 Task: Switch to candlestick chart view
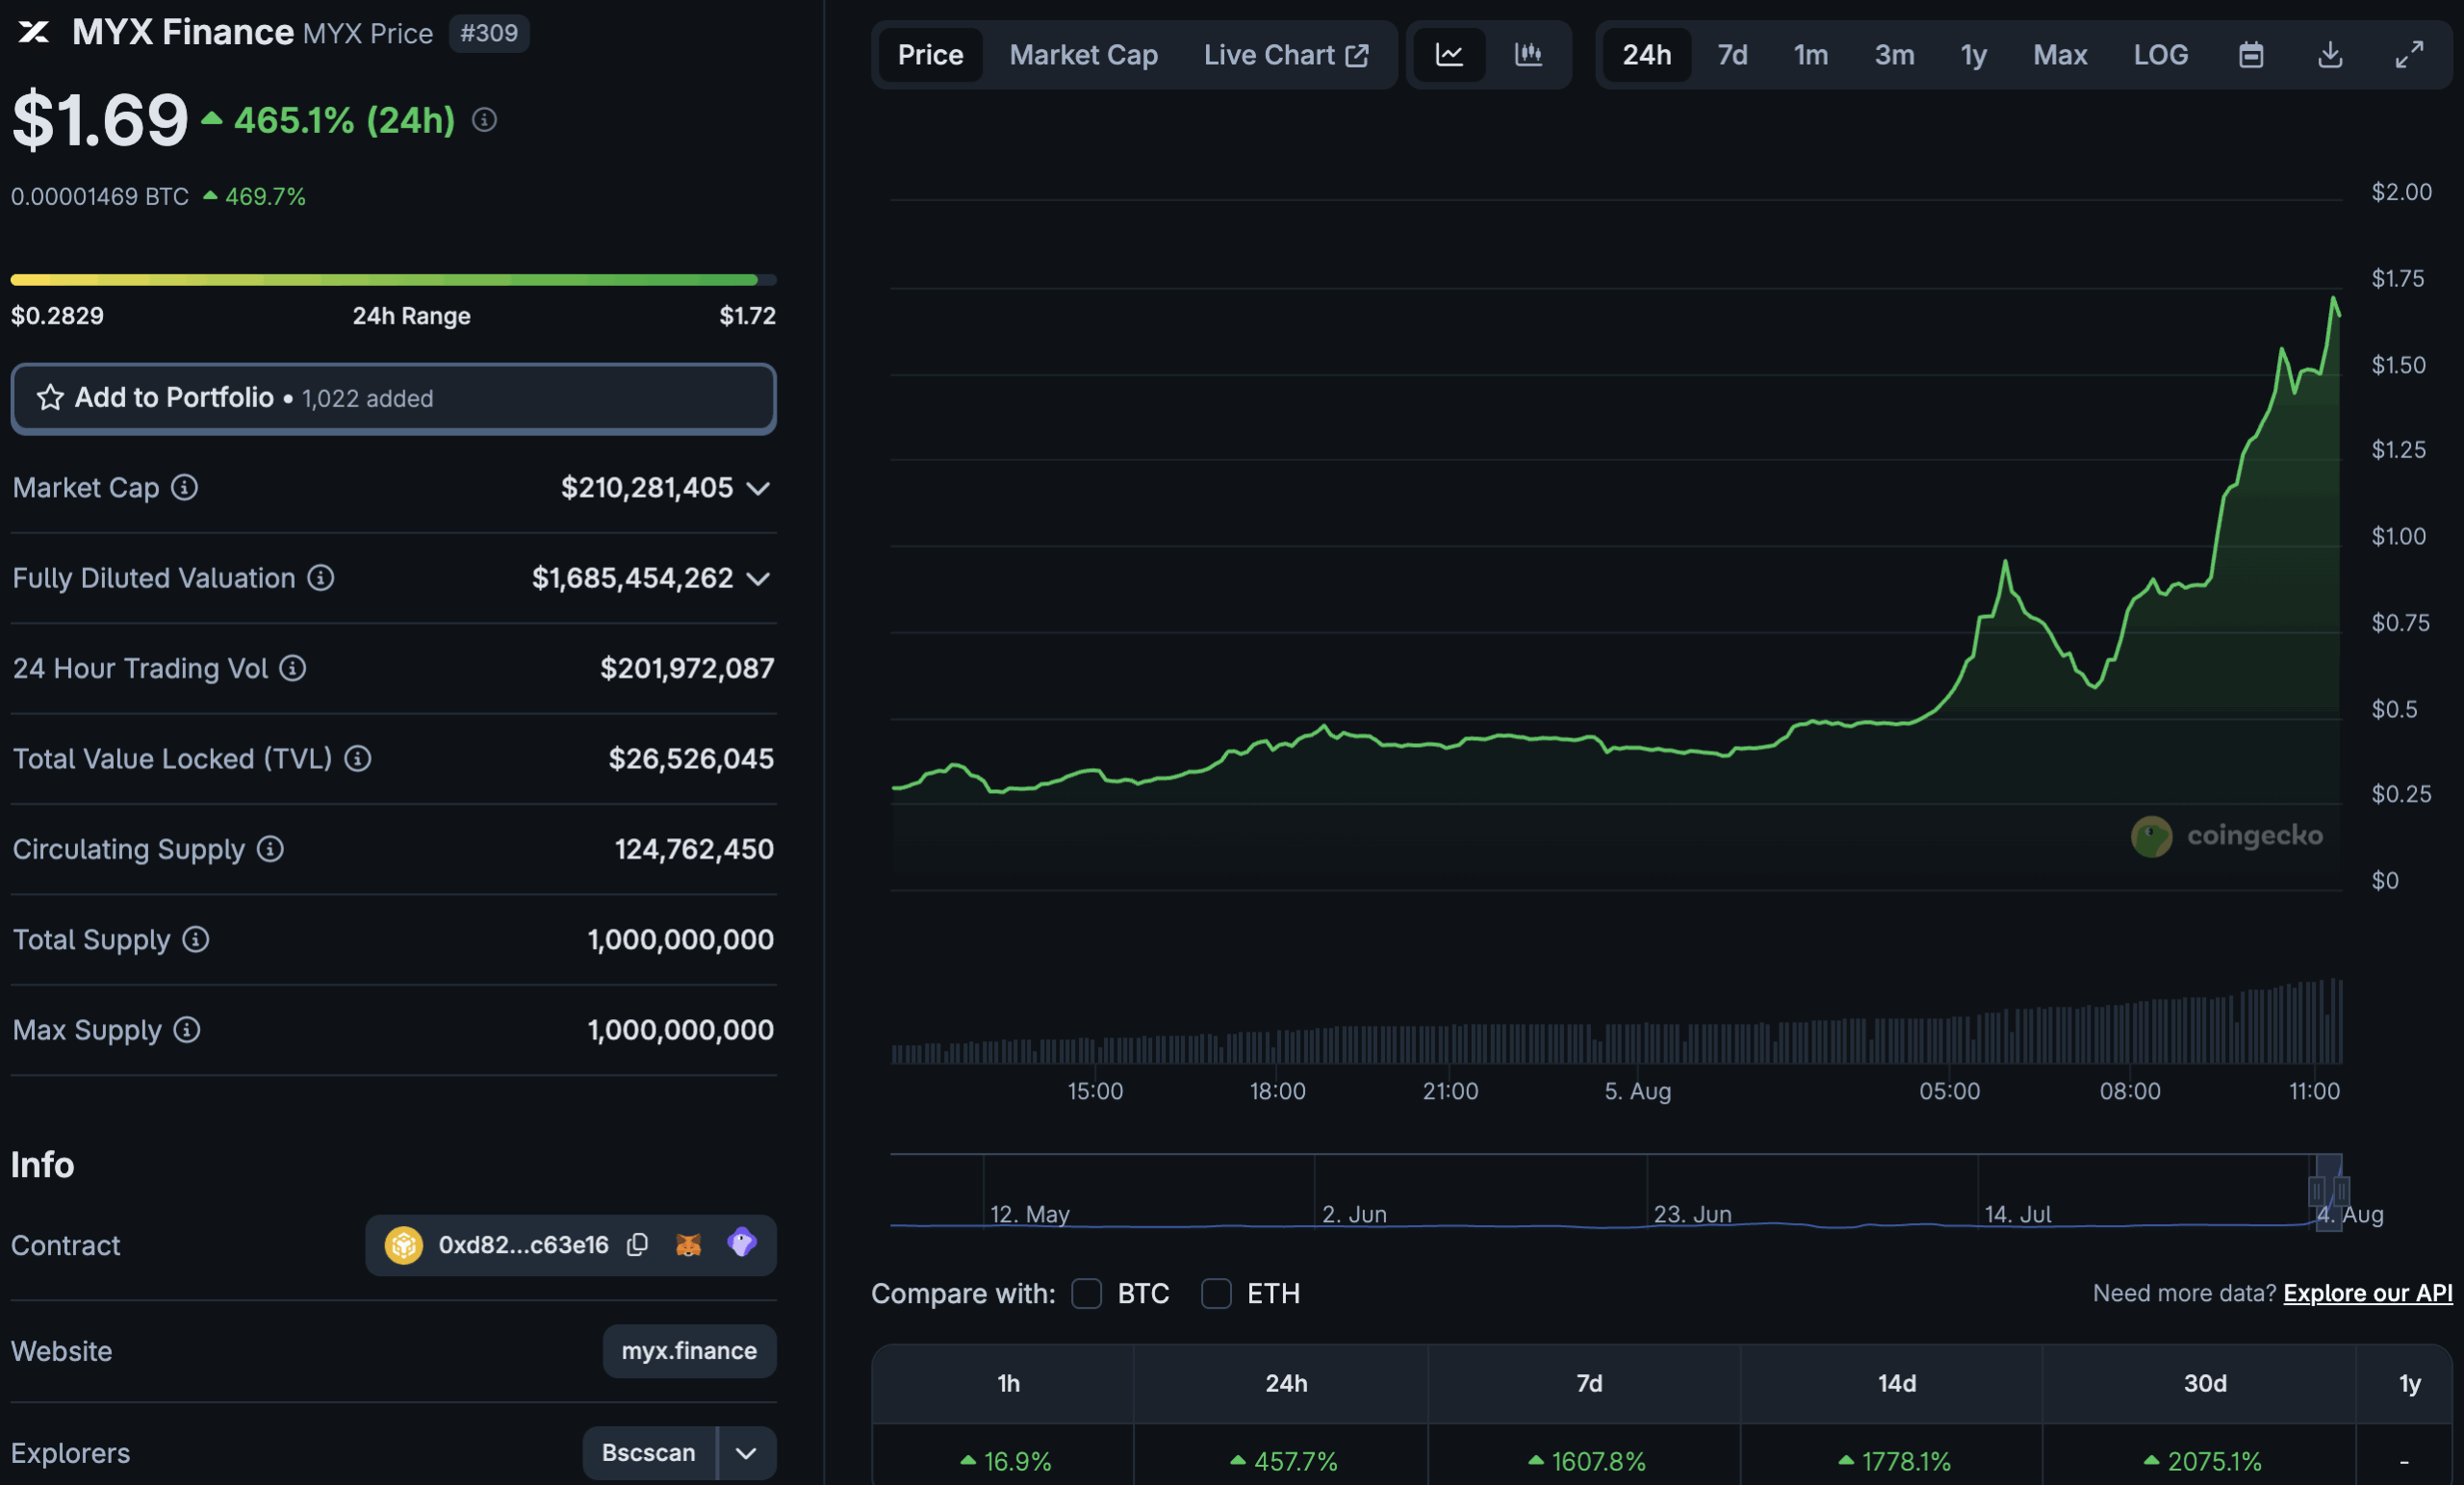(1528, 54)
